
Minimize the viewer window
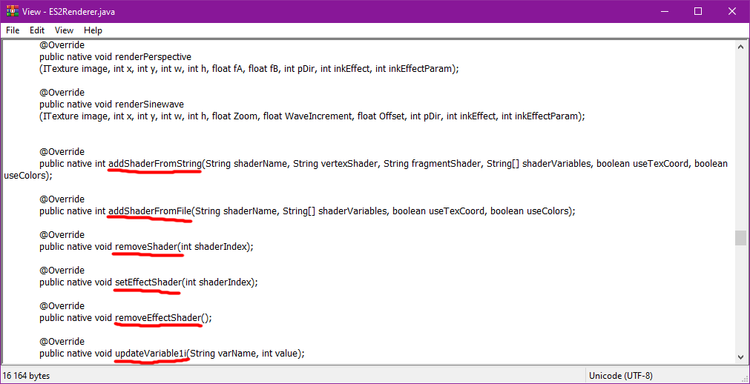coord(664,11)
